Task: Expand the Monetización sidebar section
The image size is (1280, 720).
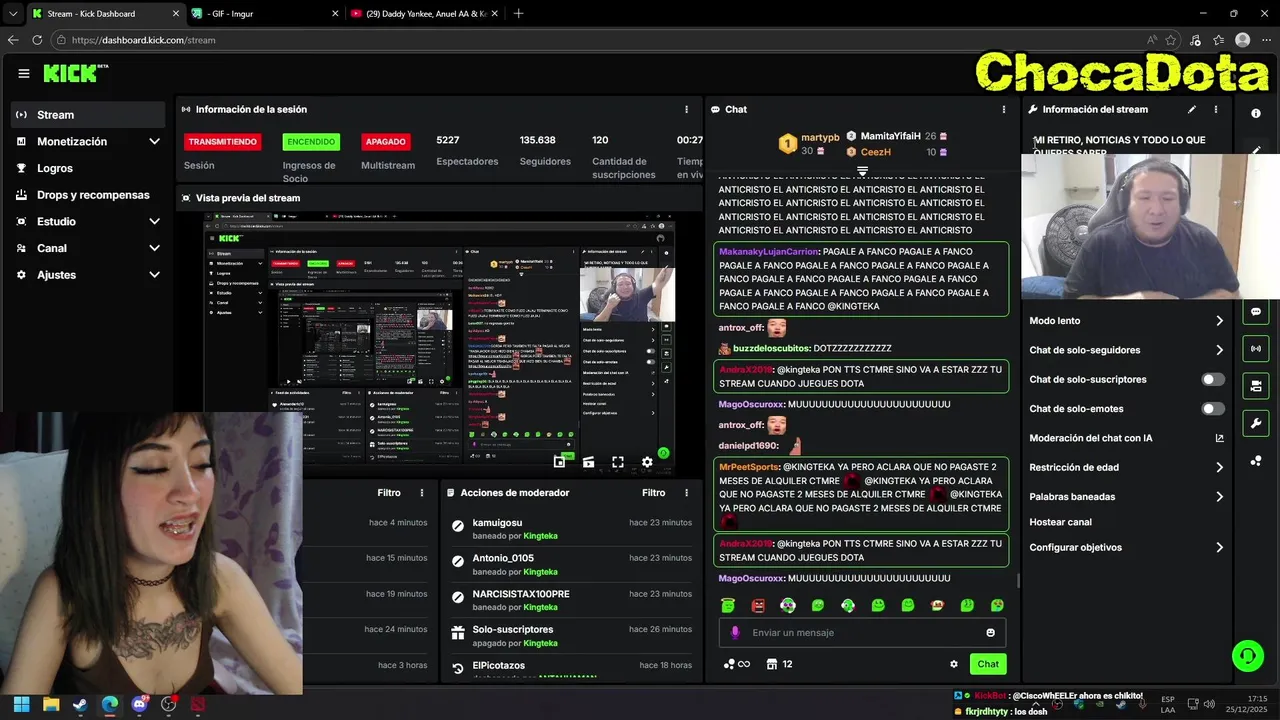Action: (x=154, y=142)
